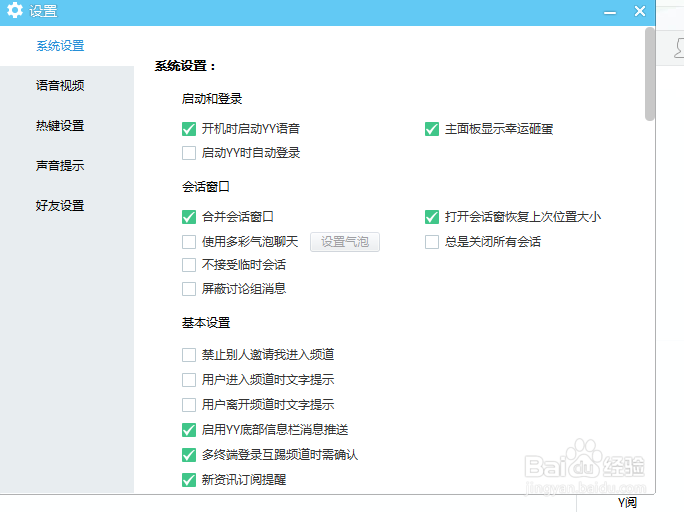The image size is (684, 512).
Task: Click the 基本设置 section heading
Action: 206,323
